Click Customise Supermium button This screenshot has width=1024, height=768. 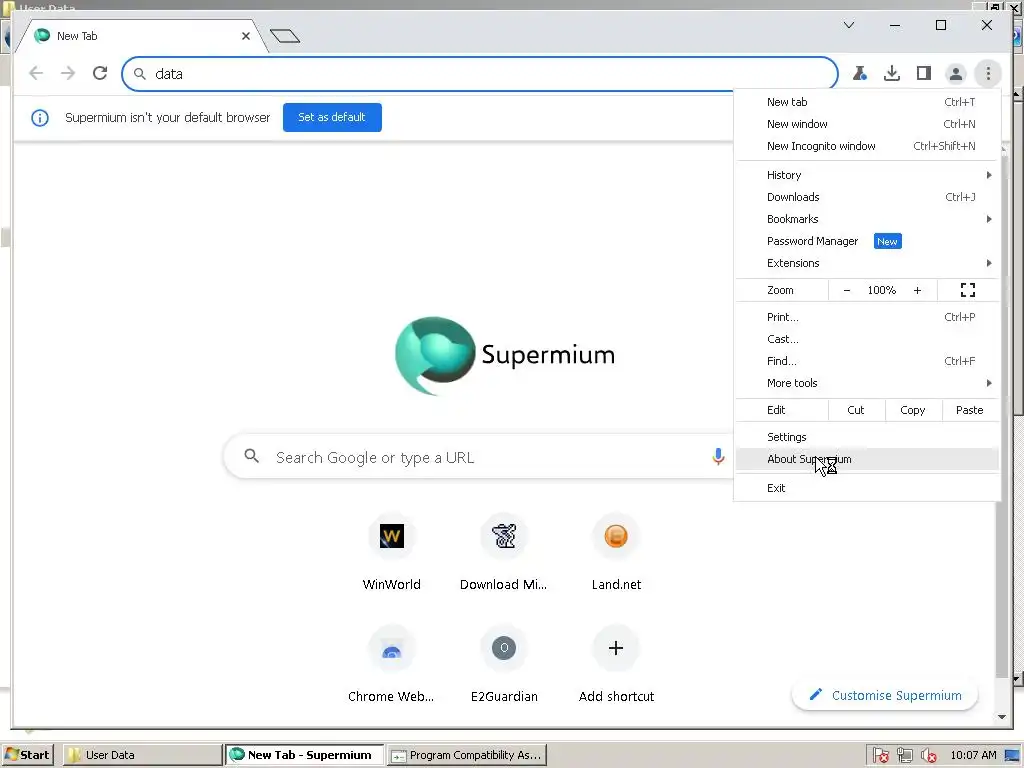885,696
